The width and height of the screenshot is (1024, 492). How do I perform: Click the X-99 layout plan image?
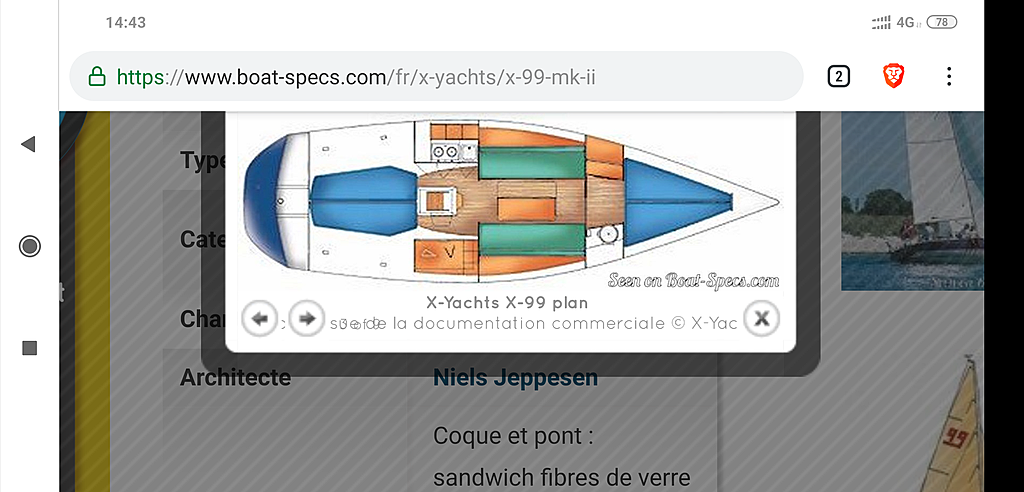510,200
